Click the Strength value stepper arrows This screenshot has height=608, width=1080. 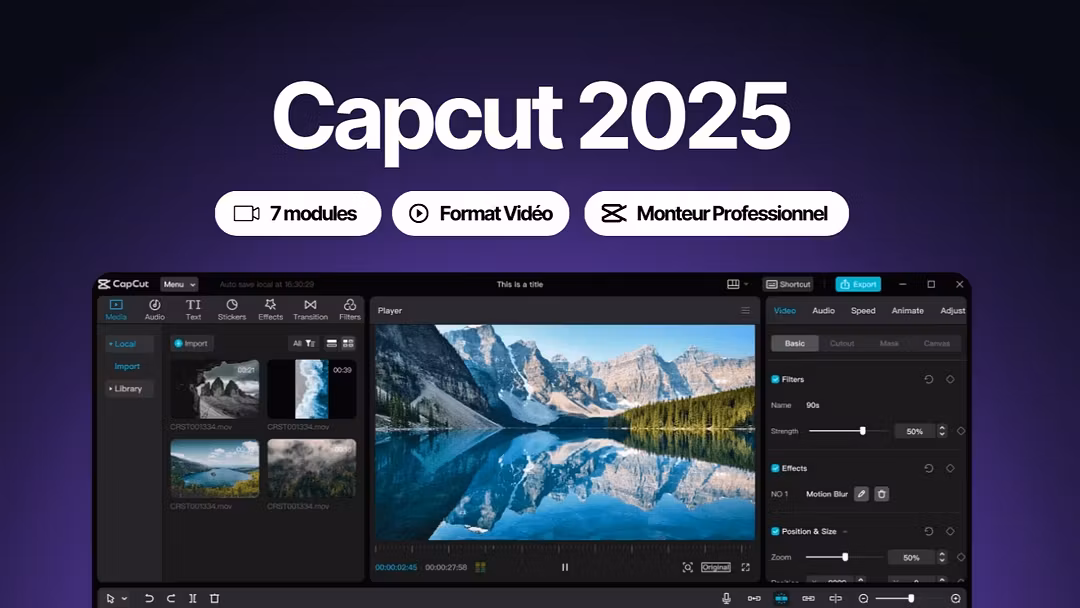(x=942, y=431)
